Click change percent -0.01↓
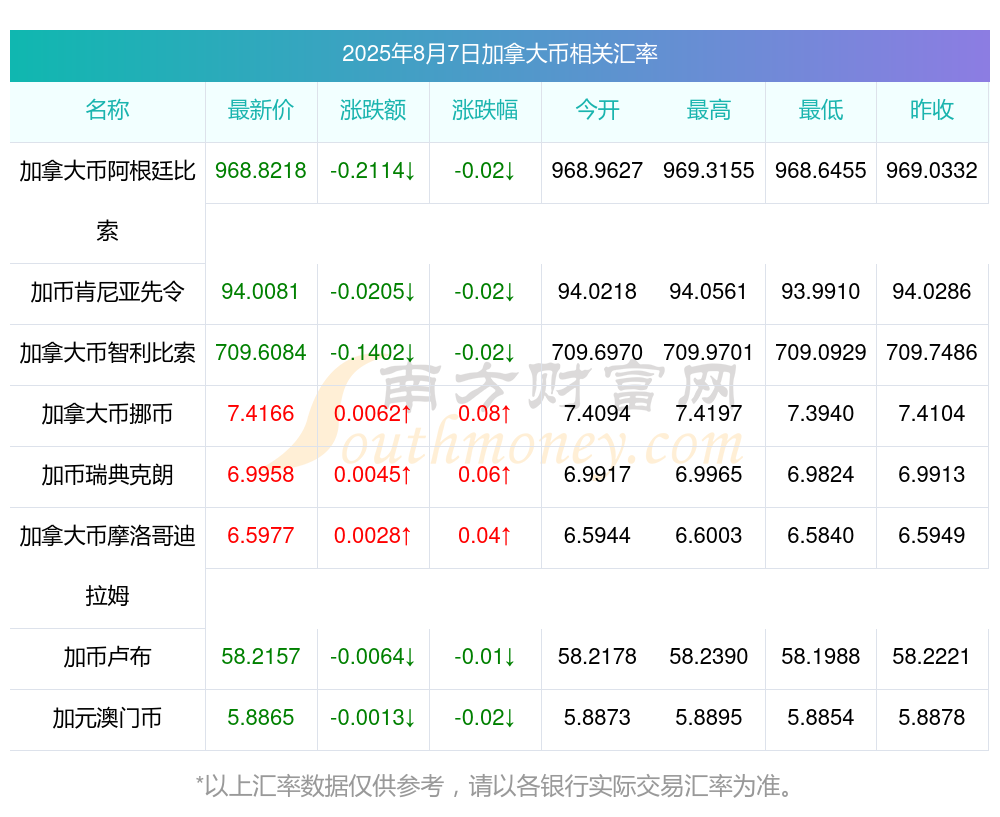1000x817 pixels. tap(485, 656)
